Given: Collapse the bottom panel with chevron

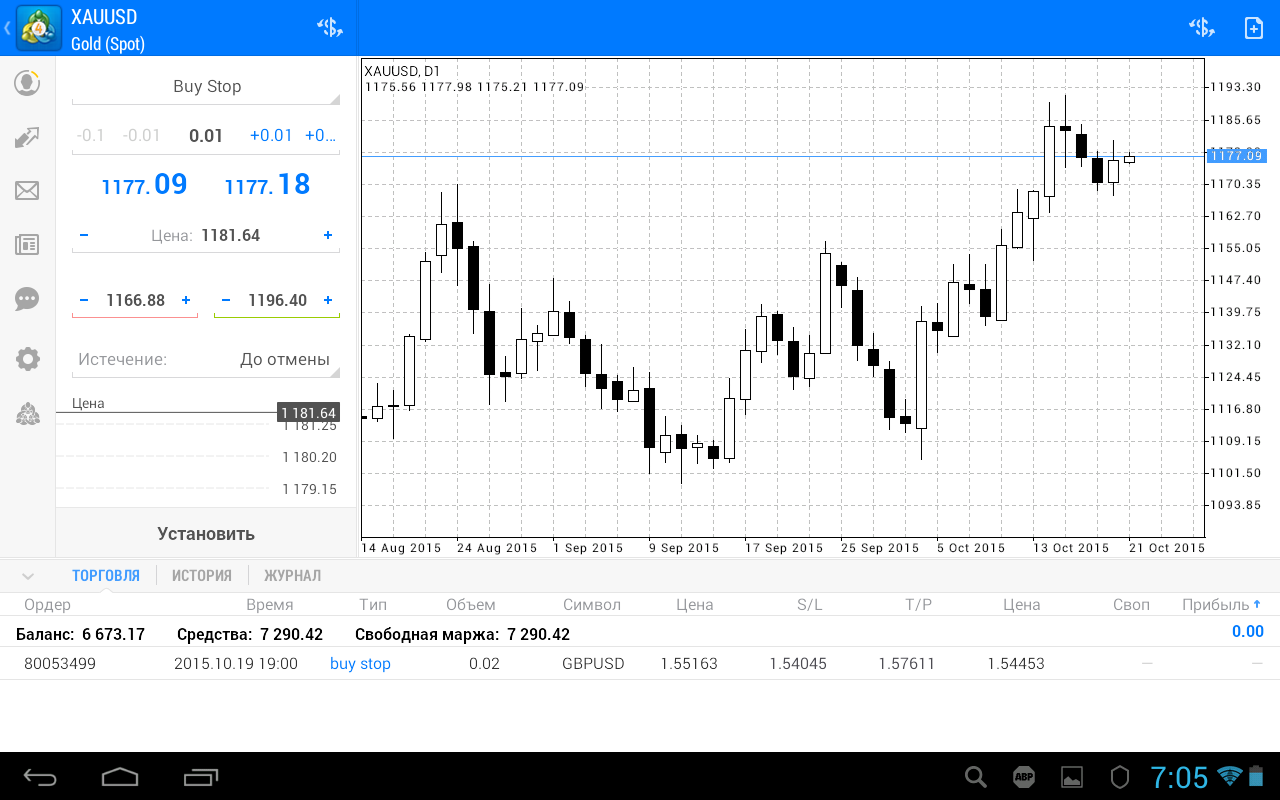Looking at the screenshot, I should (x=28, y=576).
